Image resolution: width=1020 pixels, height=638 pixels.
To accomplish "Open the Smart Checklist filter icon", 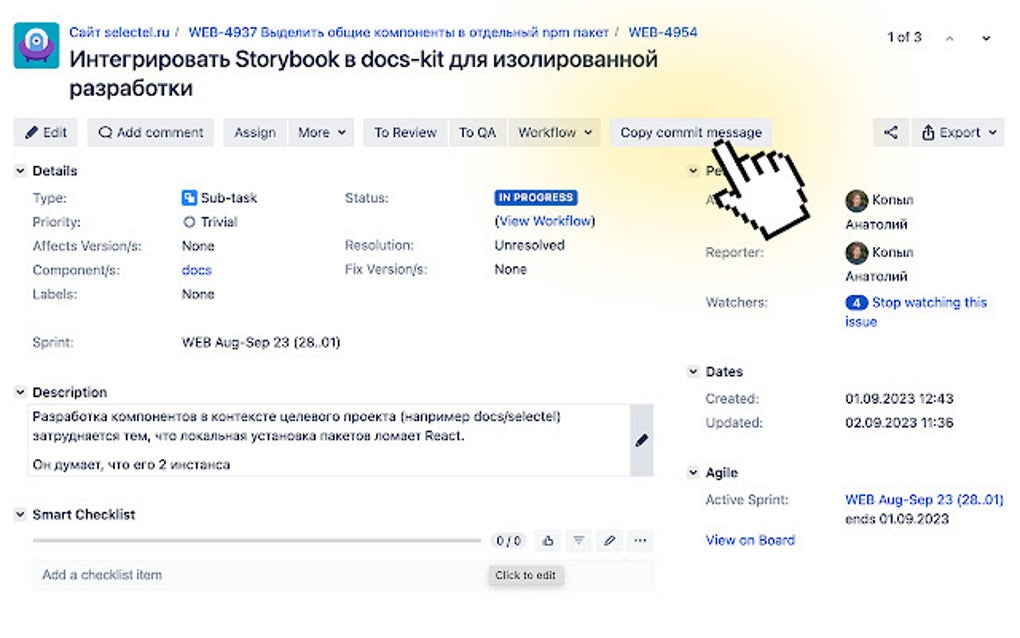I will [578, 540].
